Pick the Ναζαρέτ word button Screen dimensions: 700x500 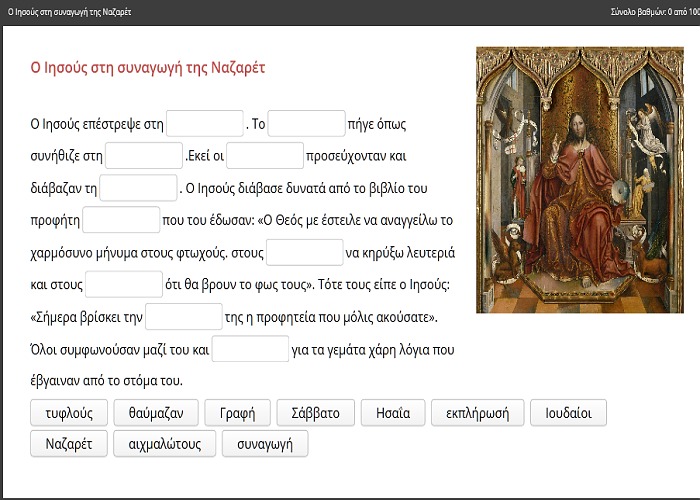point(69,444)
